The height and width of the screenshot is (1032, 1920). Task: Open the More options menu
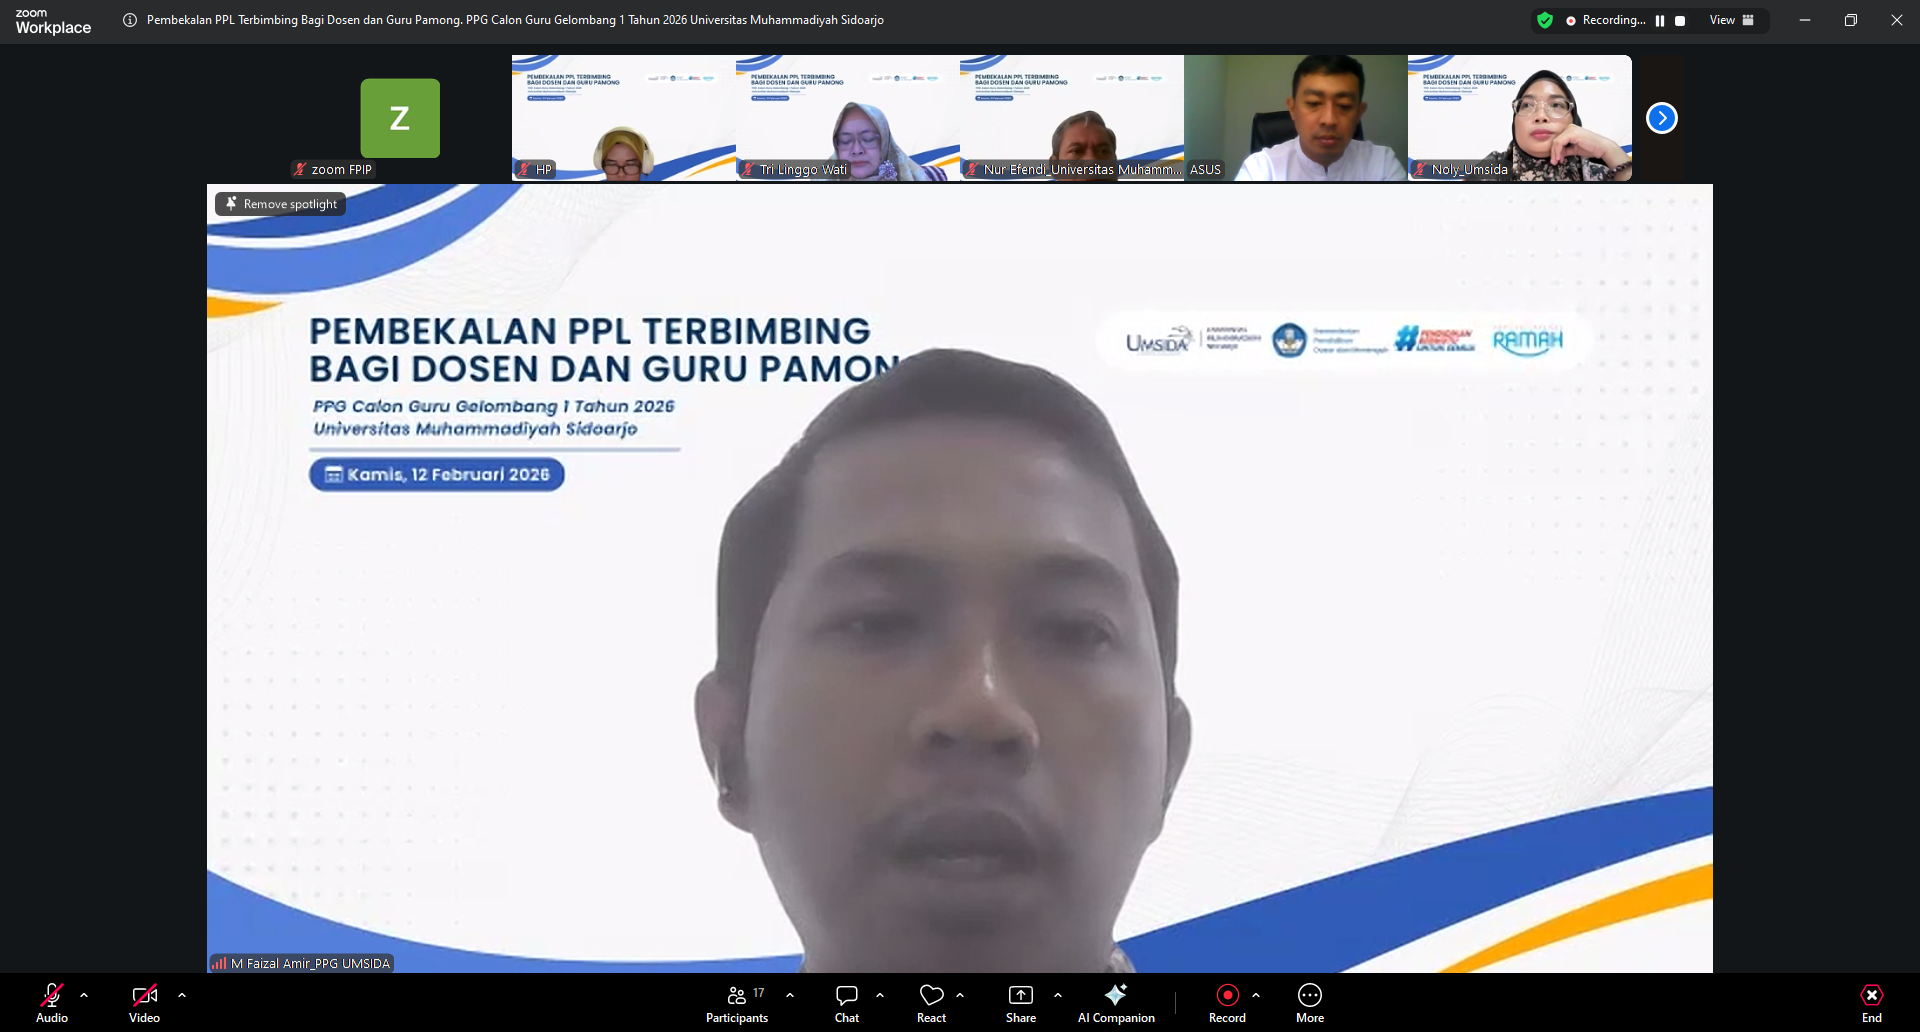pyautogui.click(x=1309, y=1000)
